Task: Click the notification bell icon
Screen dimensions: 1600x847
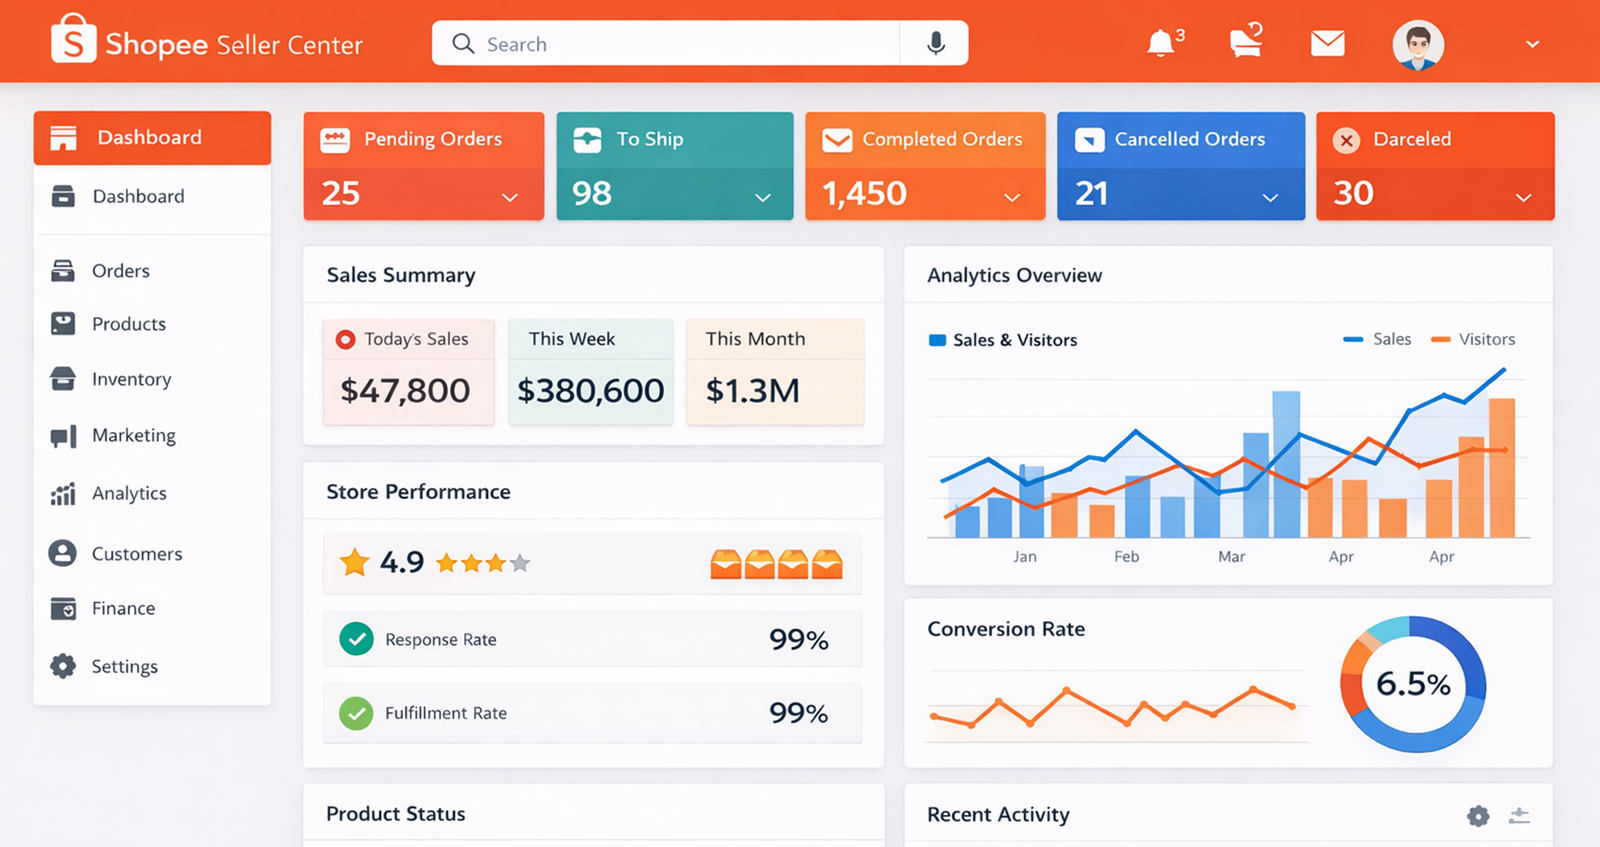Action: click(x=1160, y=44)
